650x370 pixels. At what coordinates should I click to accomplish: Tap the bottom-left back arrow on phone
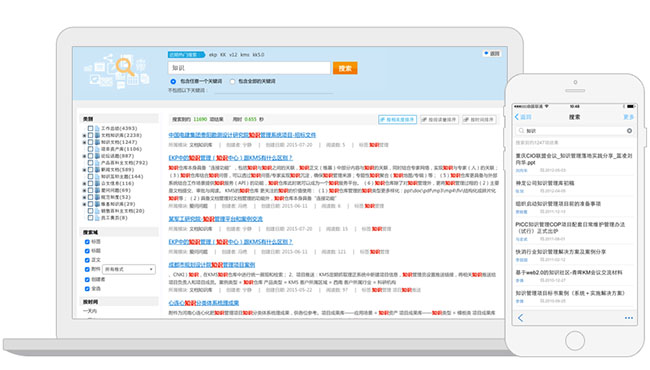520,318
